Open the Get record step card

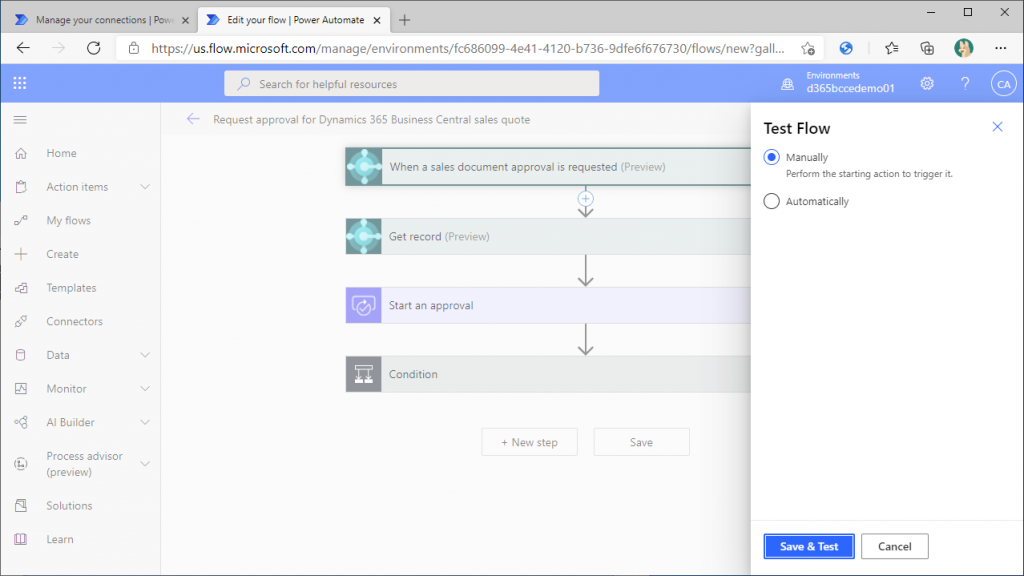coord(548,236)
